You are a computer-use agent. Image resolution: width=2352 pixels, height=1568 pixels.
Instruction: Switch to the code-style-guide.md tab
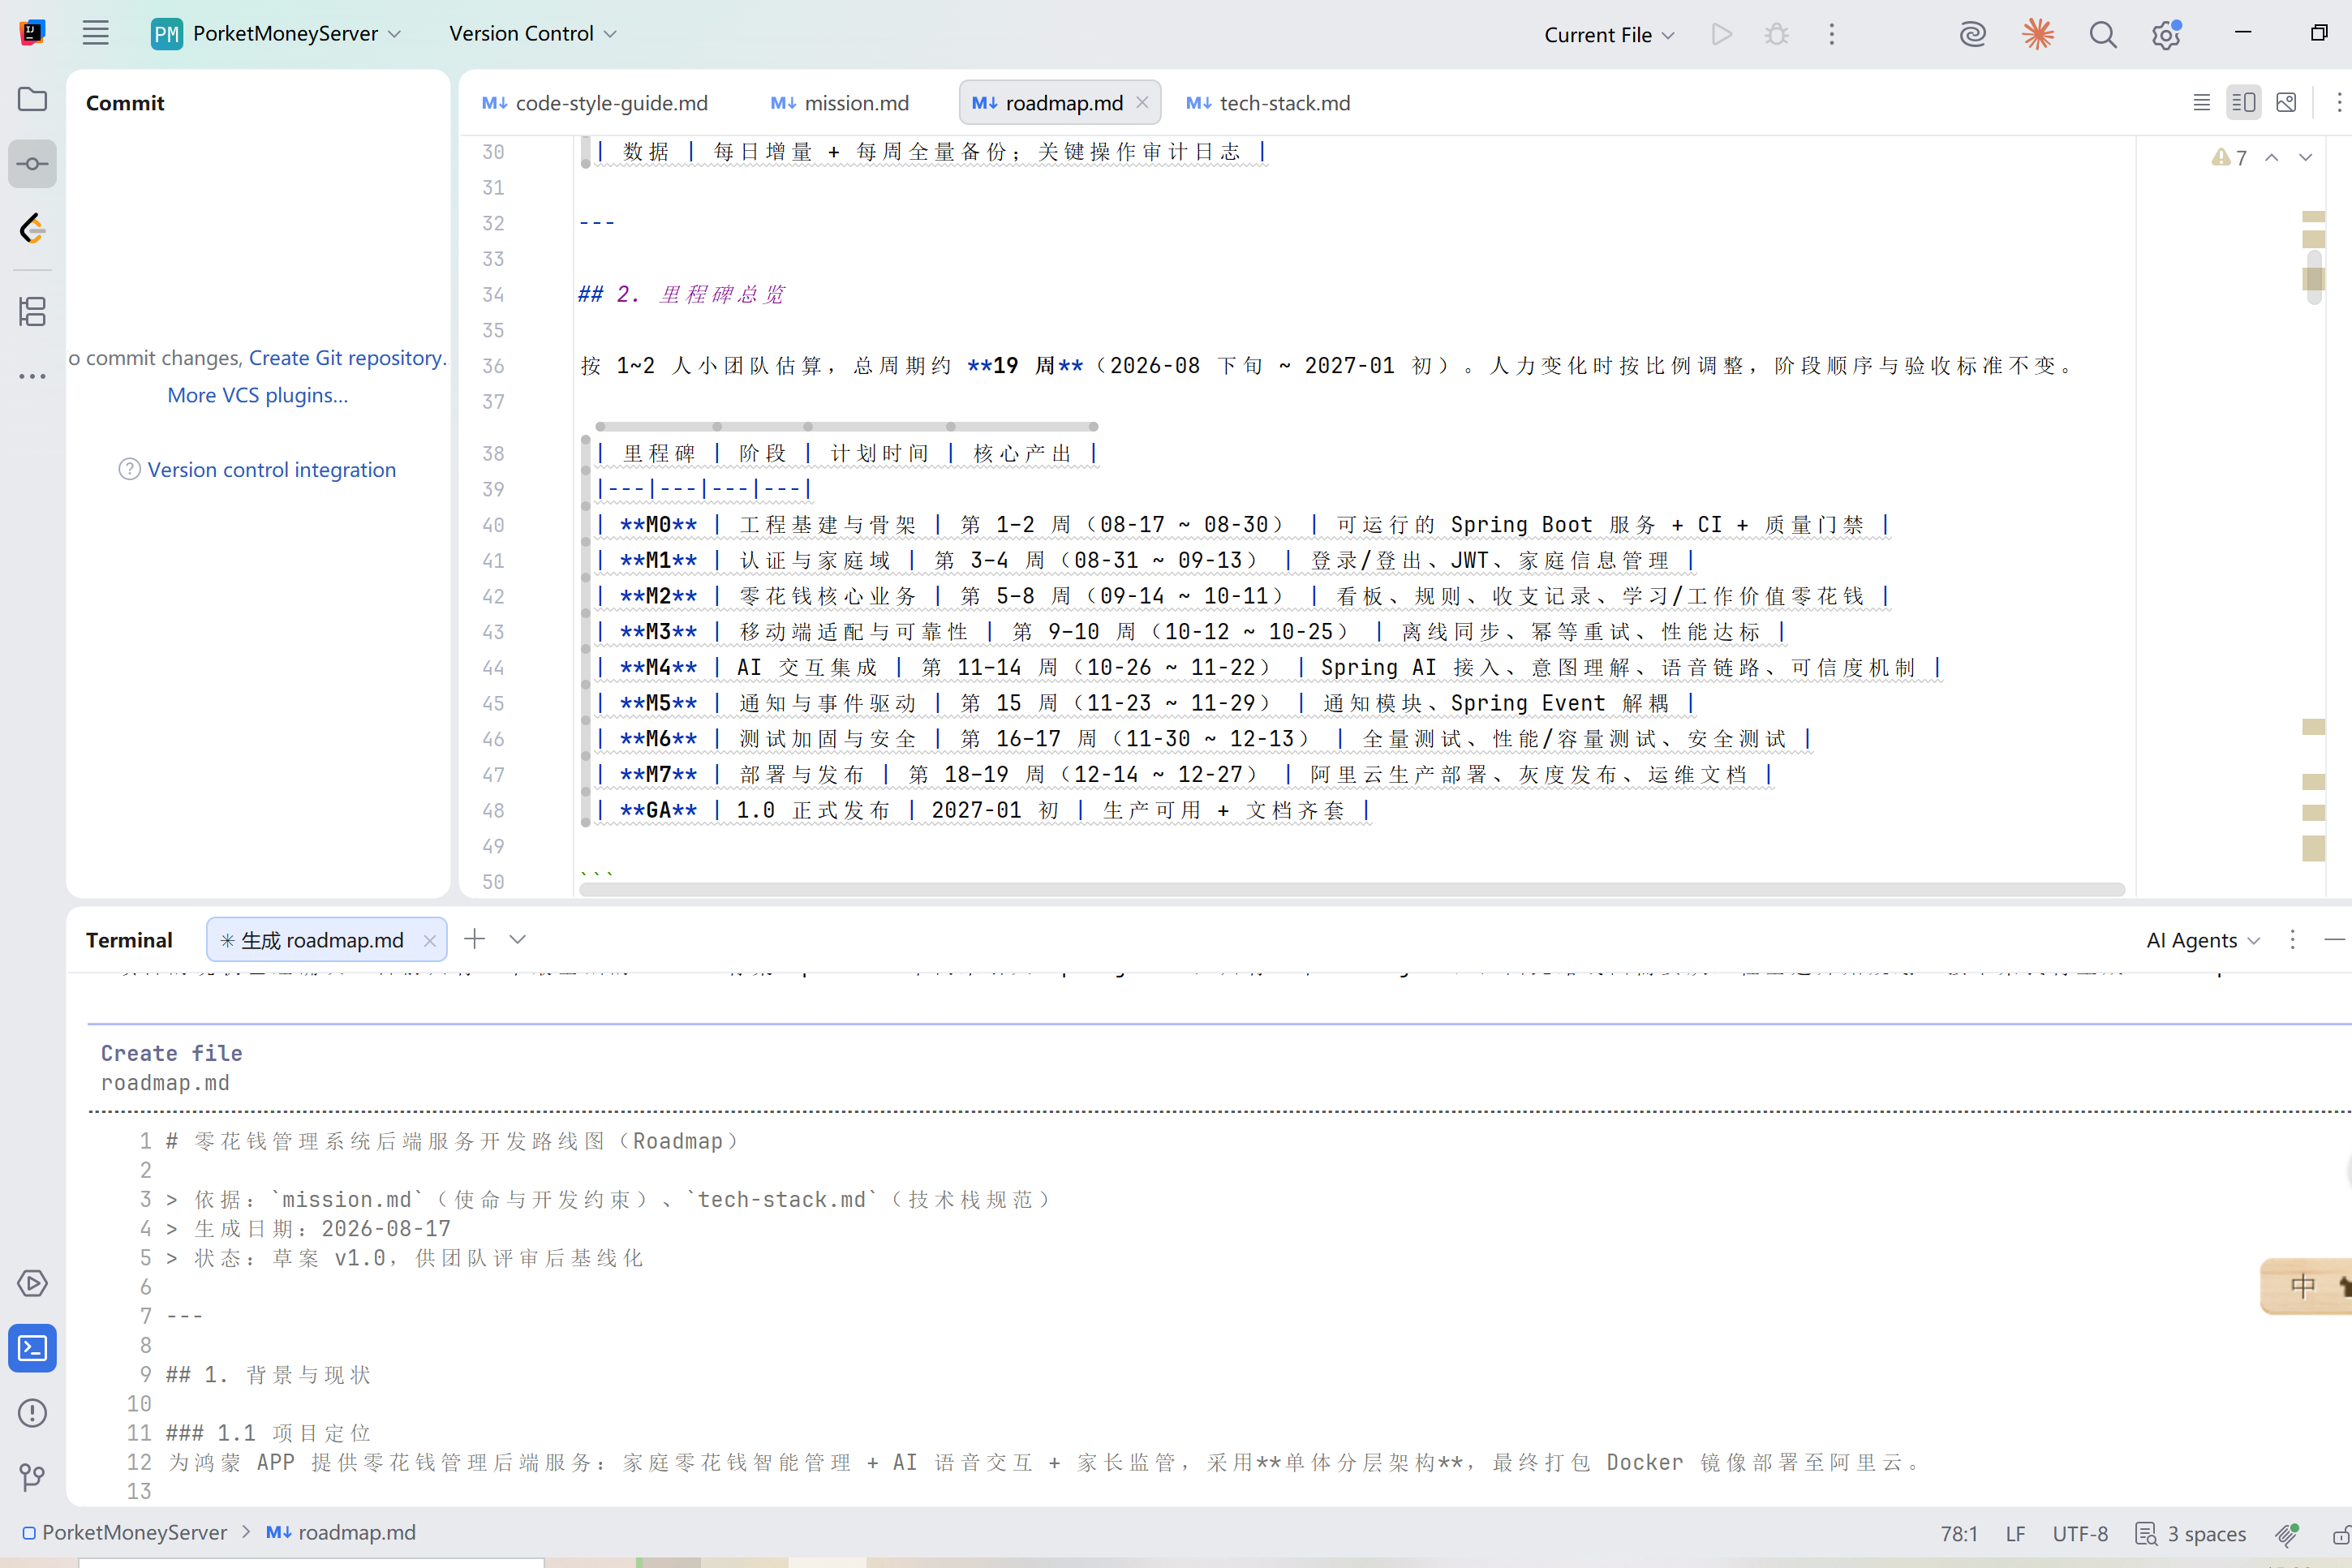(x=595, y=102)
